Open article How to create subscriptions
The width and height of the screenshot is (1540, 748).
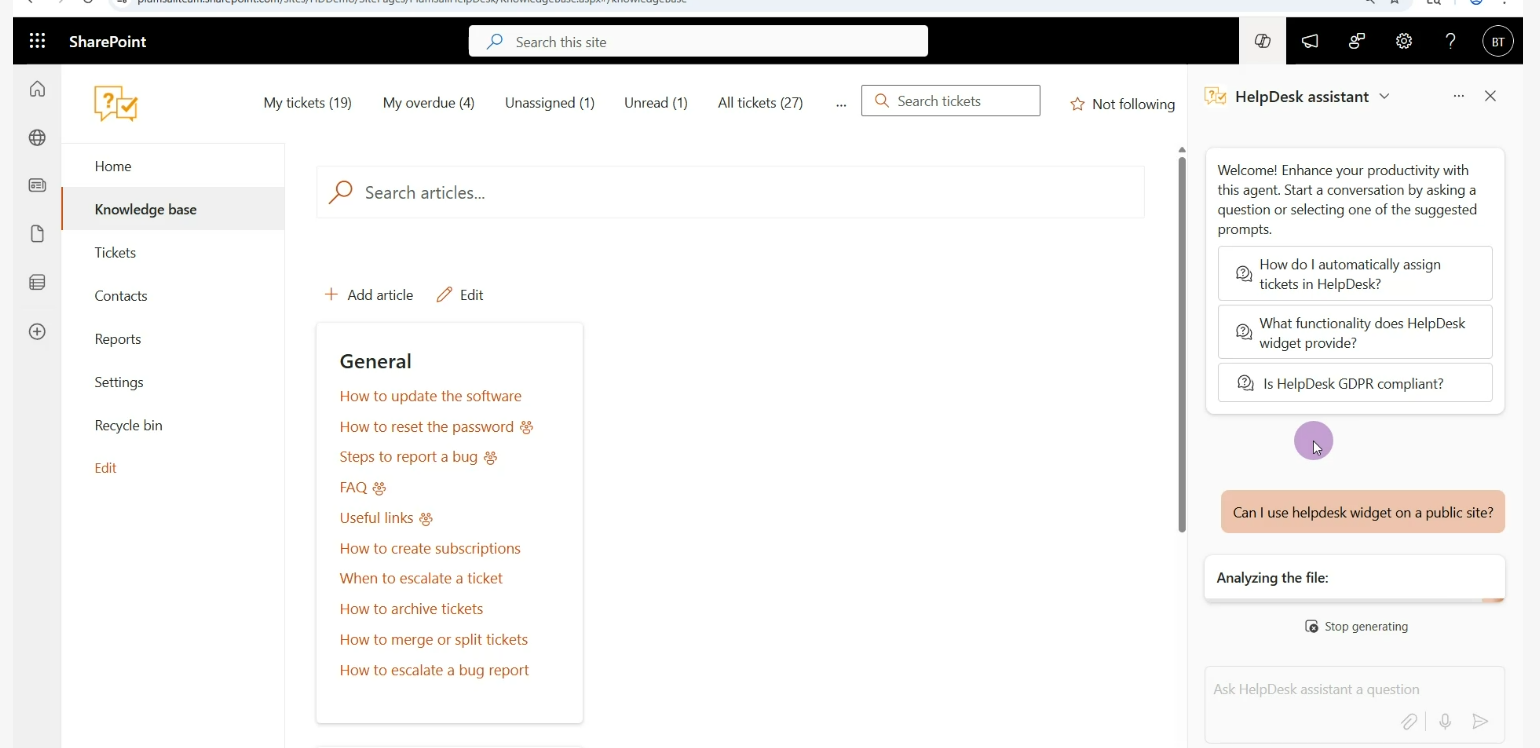tap(430, 548)
